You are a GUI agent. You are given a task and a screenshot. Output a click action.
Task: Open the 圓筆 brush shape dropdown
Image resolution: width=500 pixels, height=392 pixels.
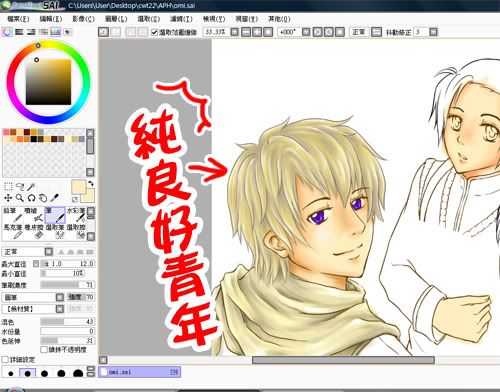(60, 297)
